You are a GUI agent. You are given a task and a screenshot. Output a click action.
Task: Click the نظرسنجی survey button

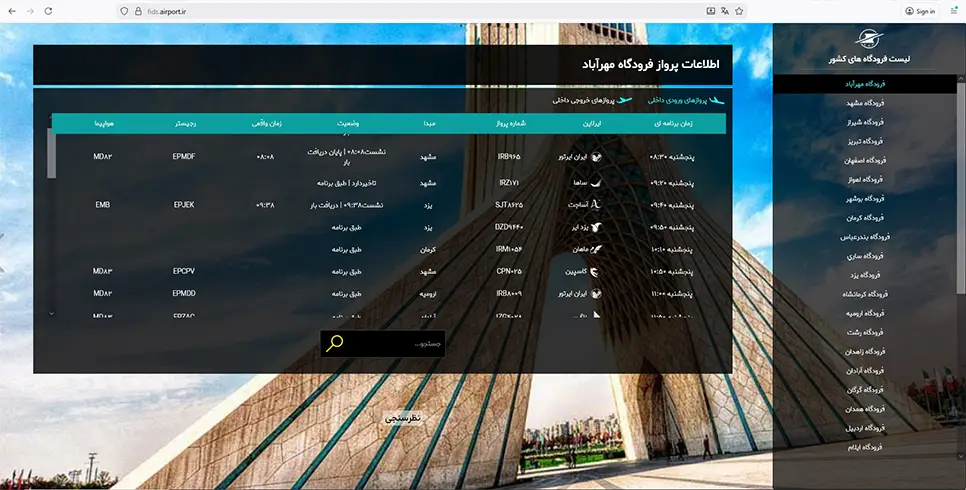pyautogui.click(x=403, y=418)
